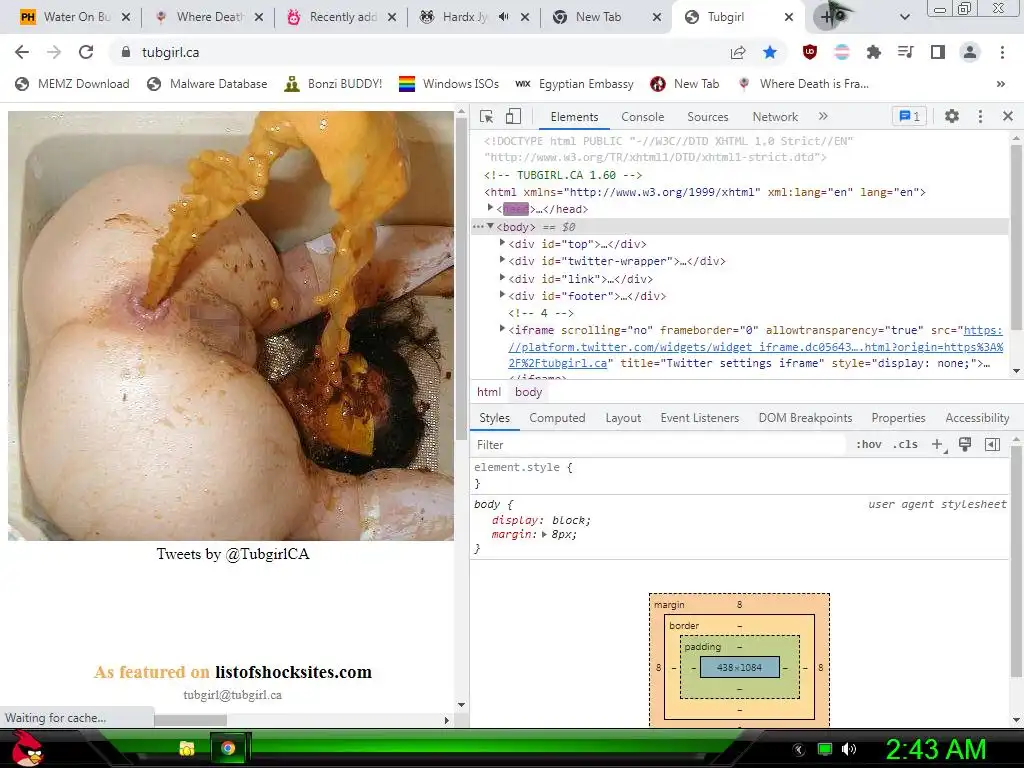Go back using the browser back arrow
1024x768 pixels.
click(22, 52)
